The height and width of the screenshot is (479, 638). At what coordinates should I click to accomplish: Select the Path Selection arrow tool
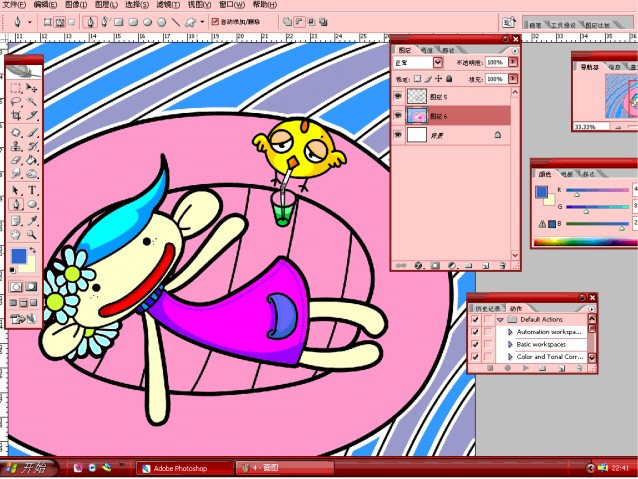[16, 190]
